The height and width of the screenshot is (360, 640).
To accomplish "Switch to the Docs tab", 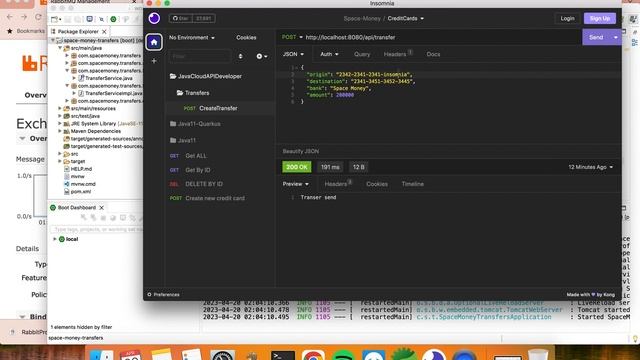I will pos(433,54).
